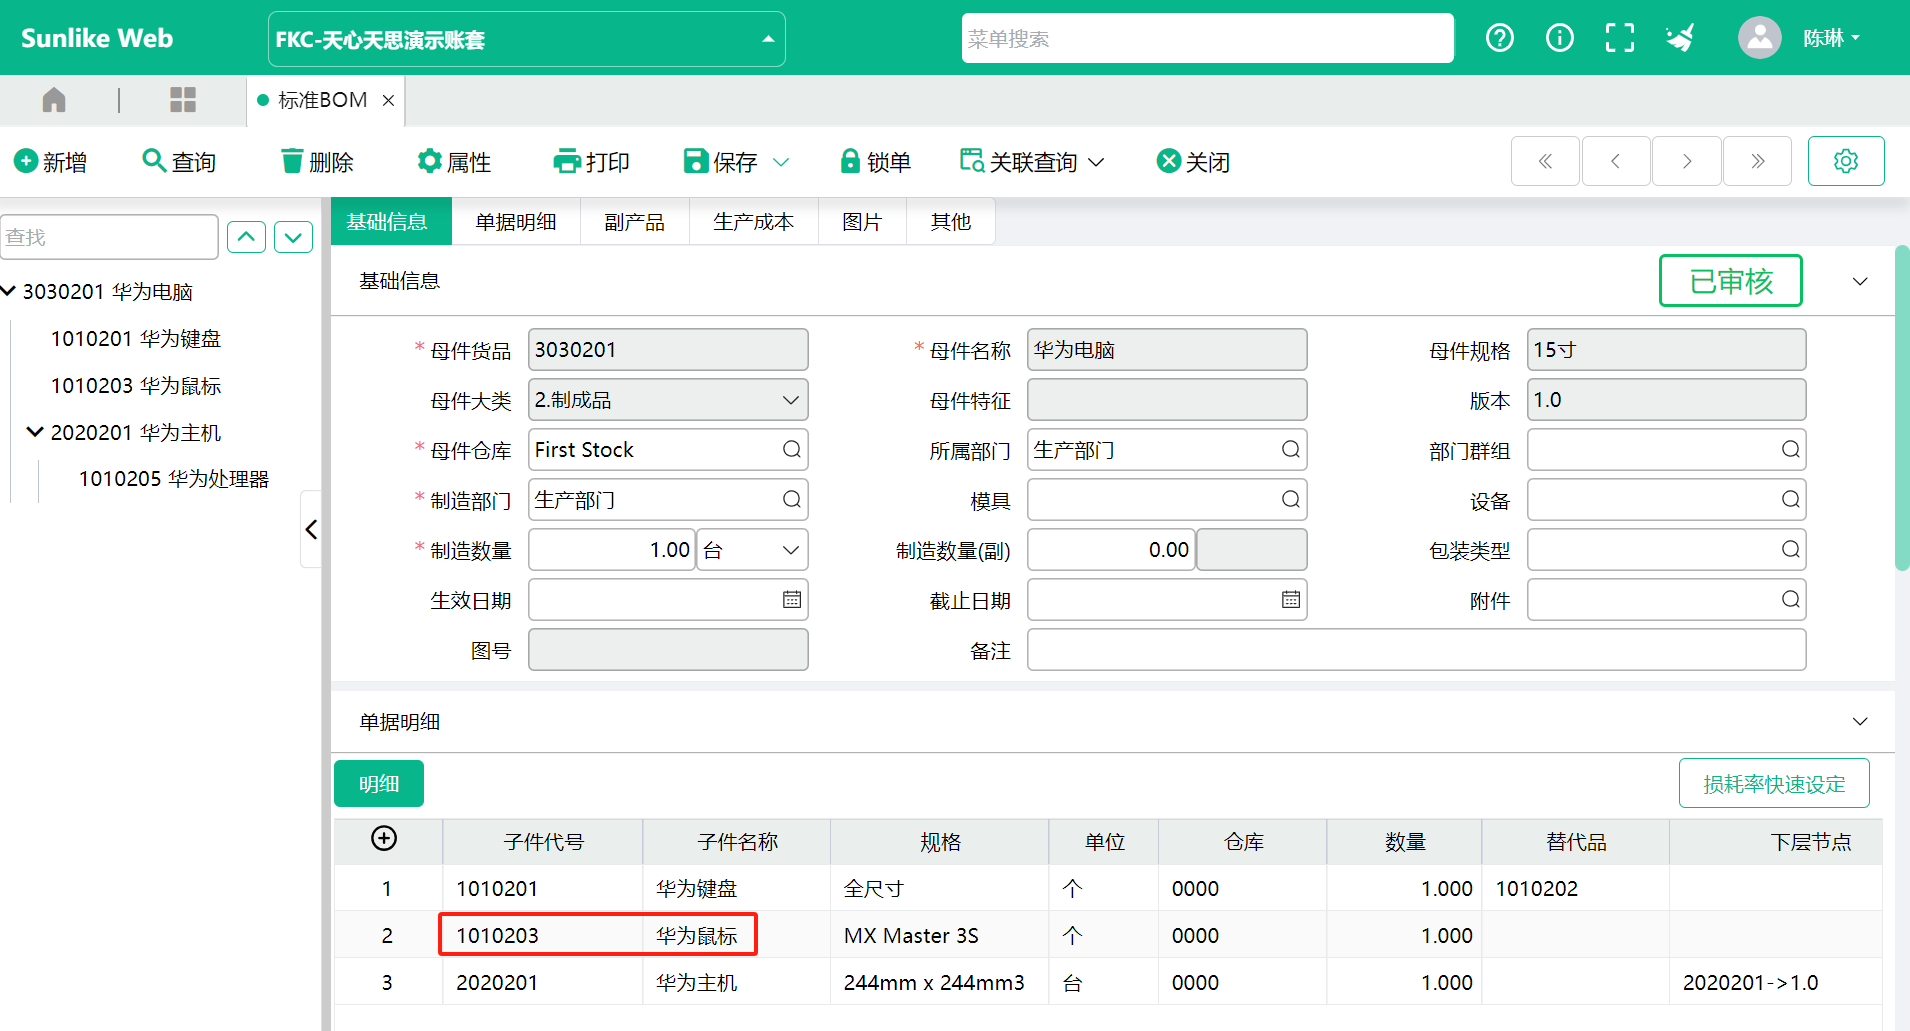
Task: Go to previous record arrow
Action: pyautogui.click(x=1615, y=161)
